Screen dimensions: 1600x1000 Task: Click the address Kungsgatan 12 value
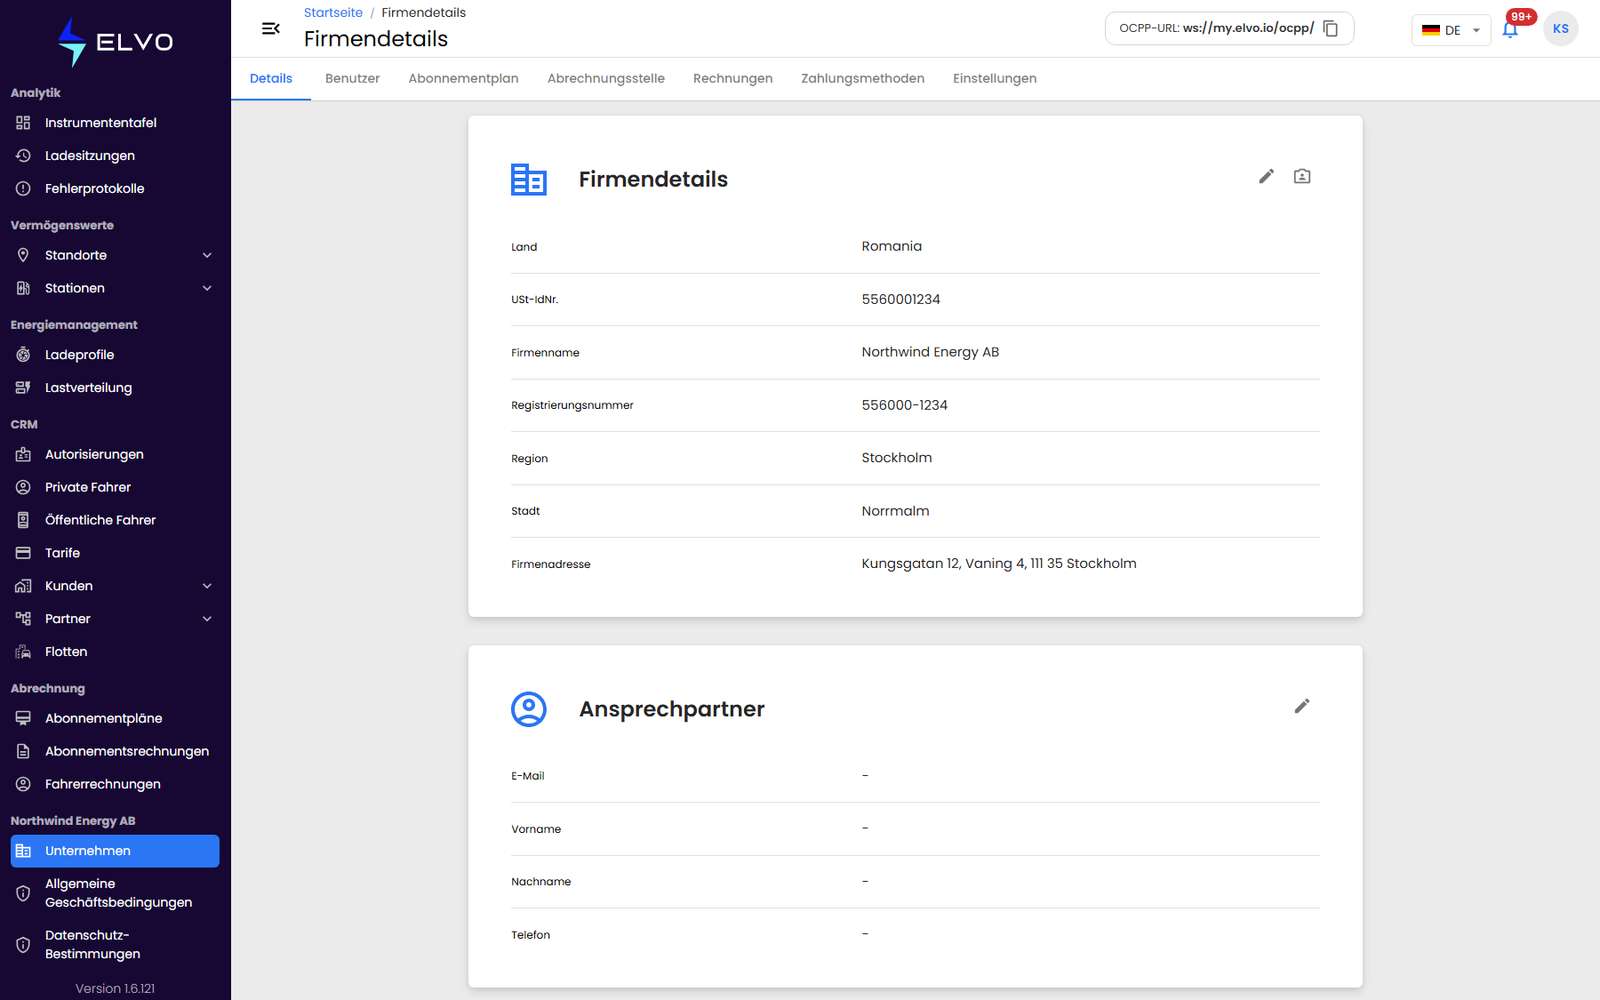click(999, 564)
